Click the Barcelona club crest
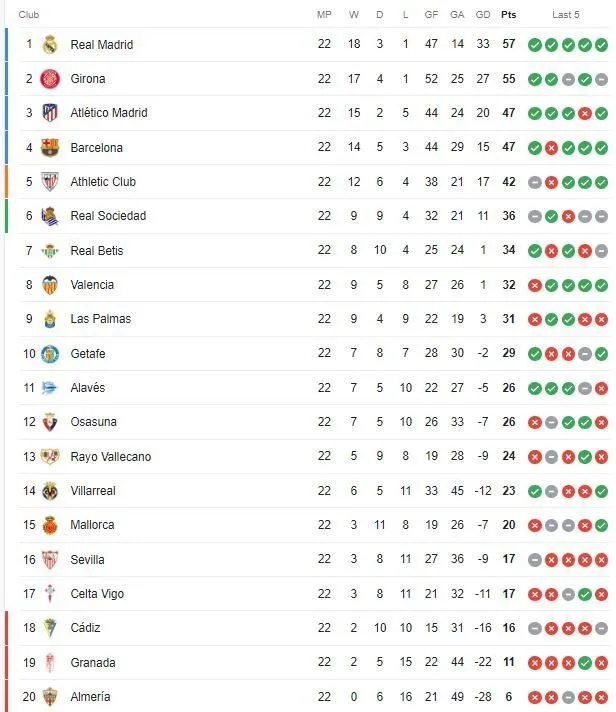Screen dimensions: 616x712 point(50,148)
